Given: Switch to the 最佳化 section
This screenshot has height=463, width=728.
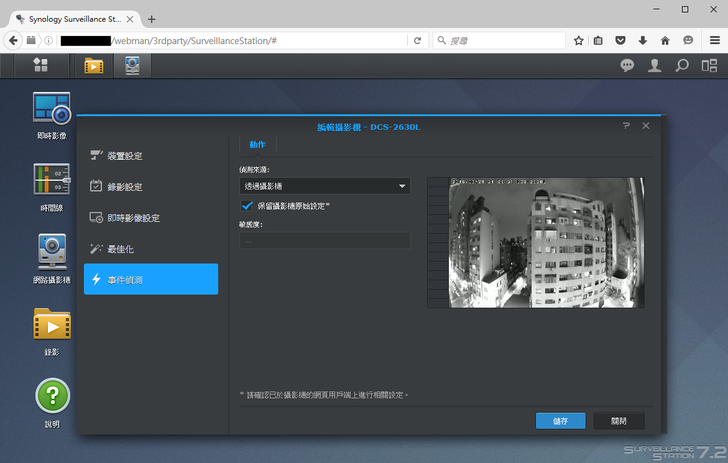Looking at the screenshot, I should click(151, 248).
